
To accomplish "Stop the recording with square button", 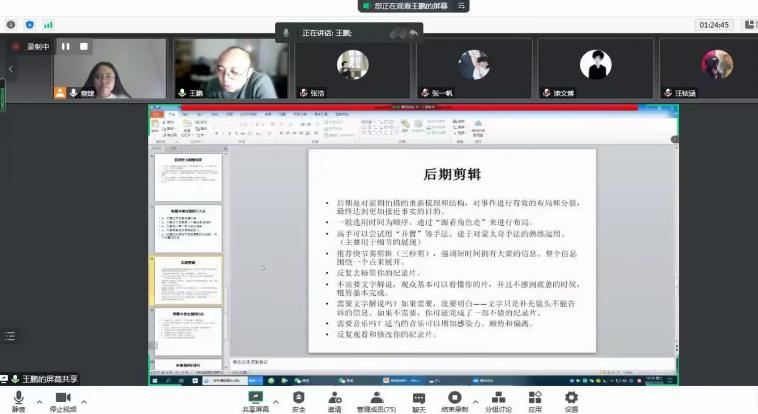I will click(84, 46).
